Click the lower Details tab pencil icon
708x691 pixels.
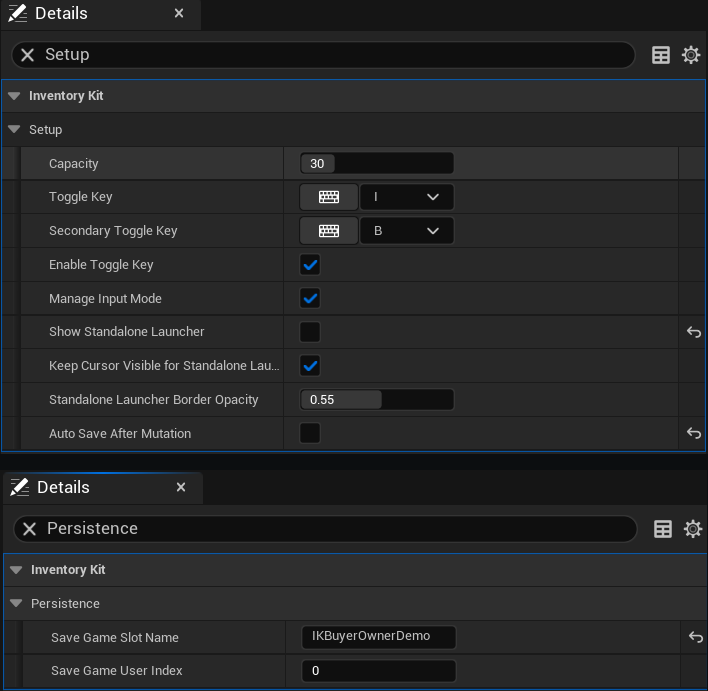coord(19,487)
